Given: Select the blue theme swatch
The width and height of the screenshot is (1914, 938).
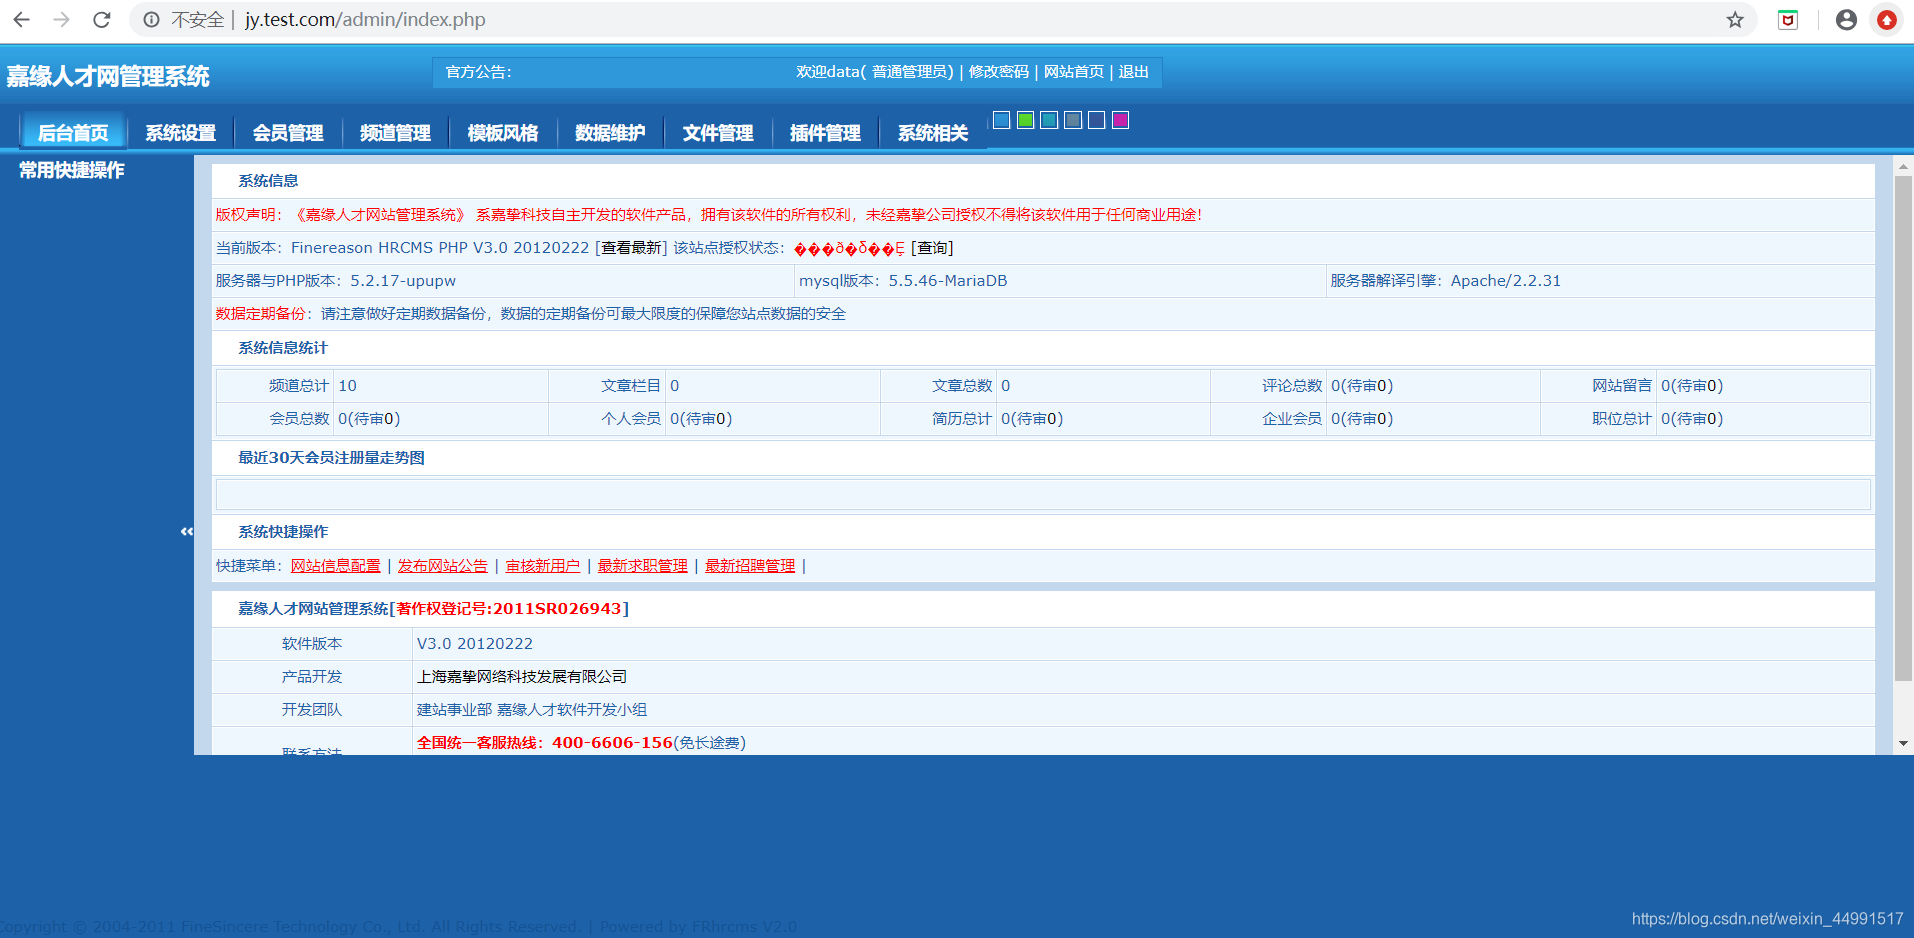Looking at the screenshot, I should point(1002,120).
